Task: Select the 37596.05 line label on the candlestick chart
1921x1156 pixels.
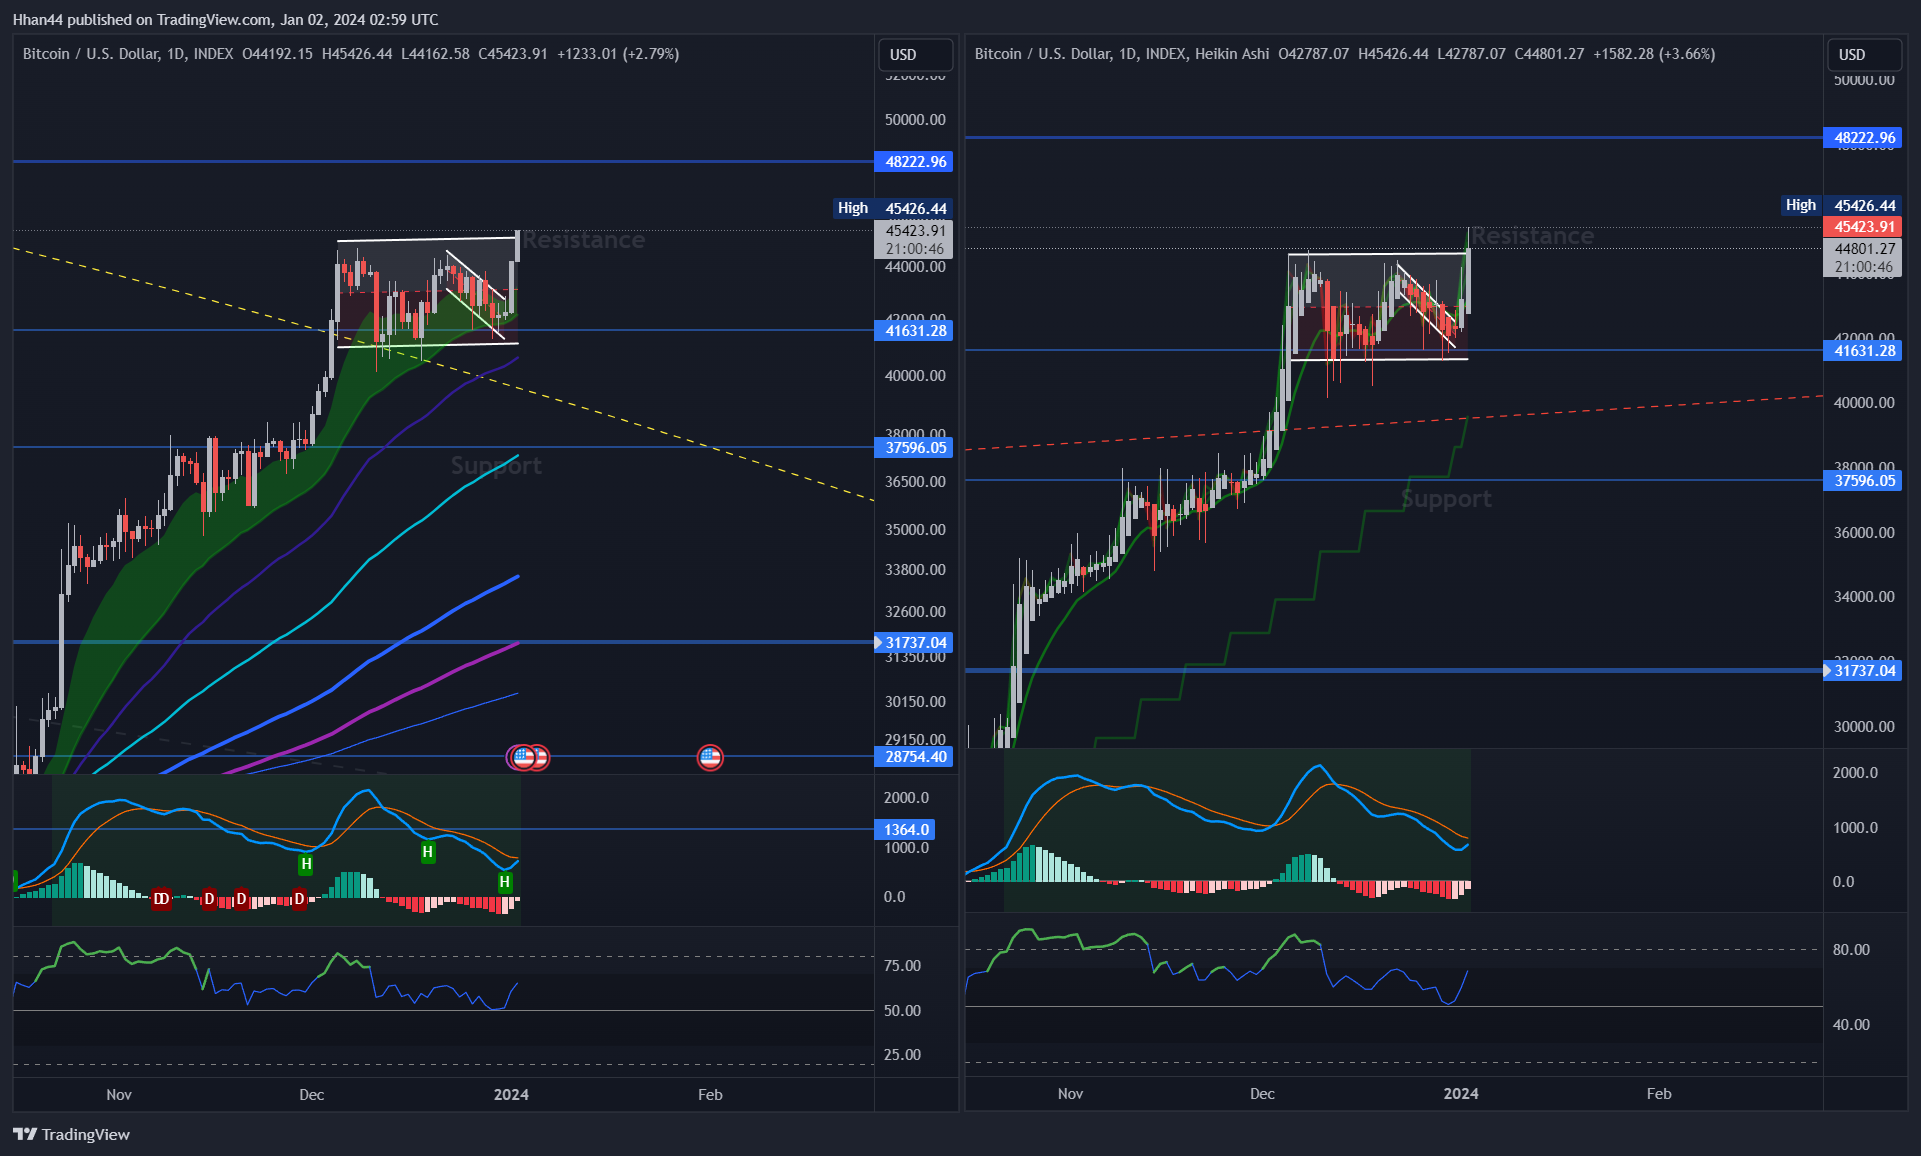Action: click(915, 448)
